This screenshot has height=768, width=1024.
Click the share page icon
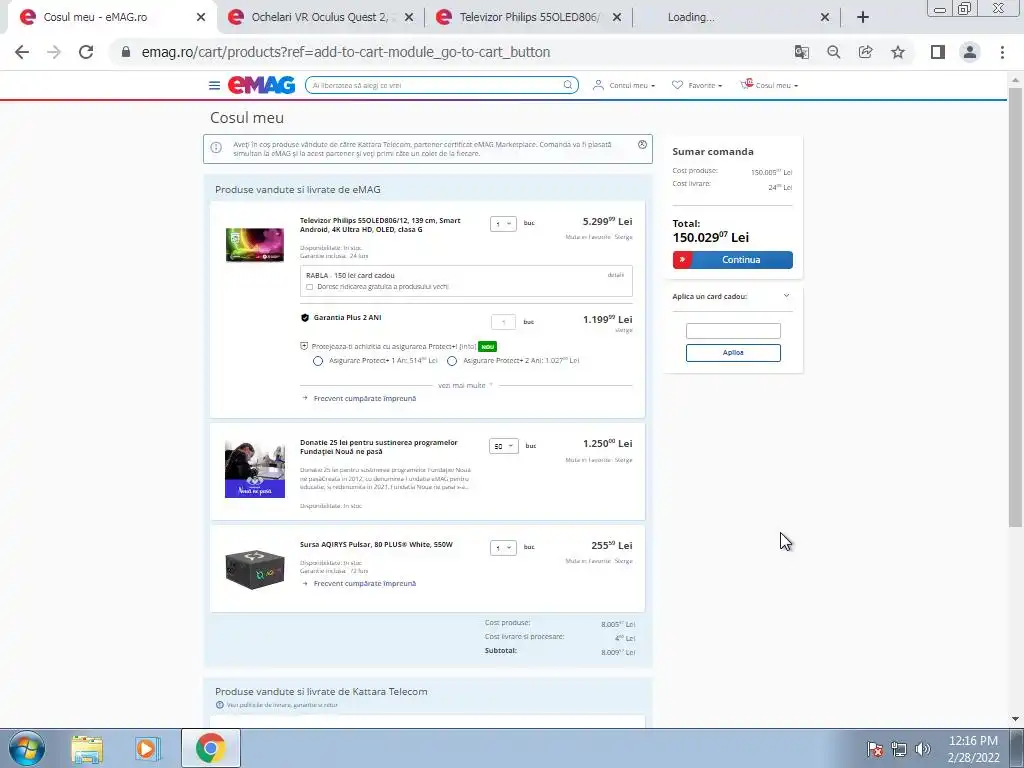(865, 52)
